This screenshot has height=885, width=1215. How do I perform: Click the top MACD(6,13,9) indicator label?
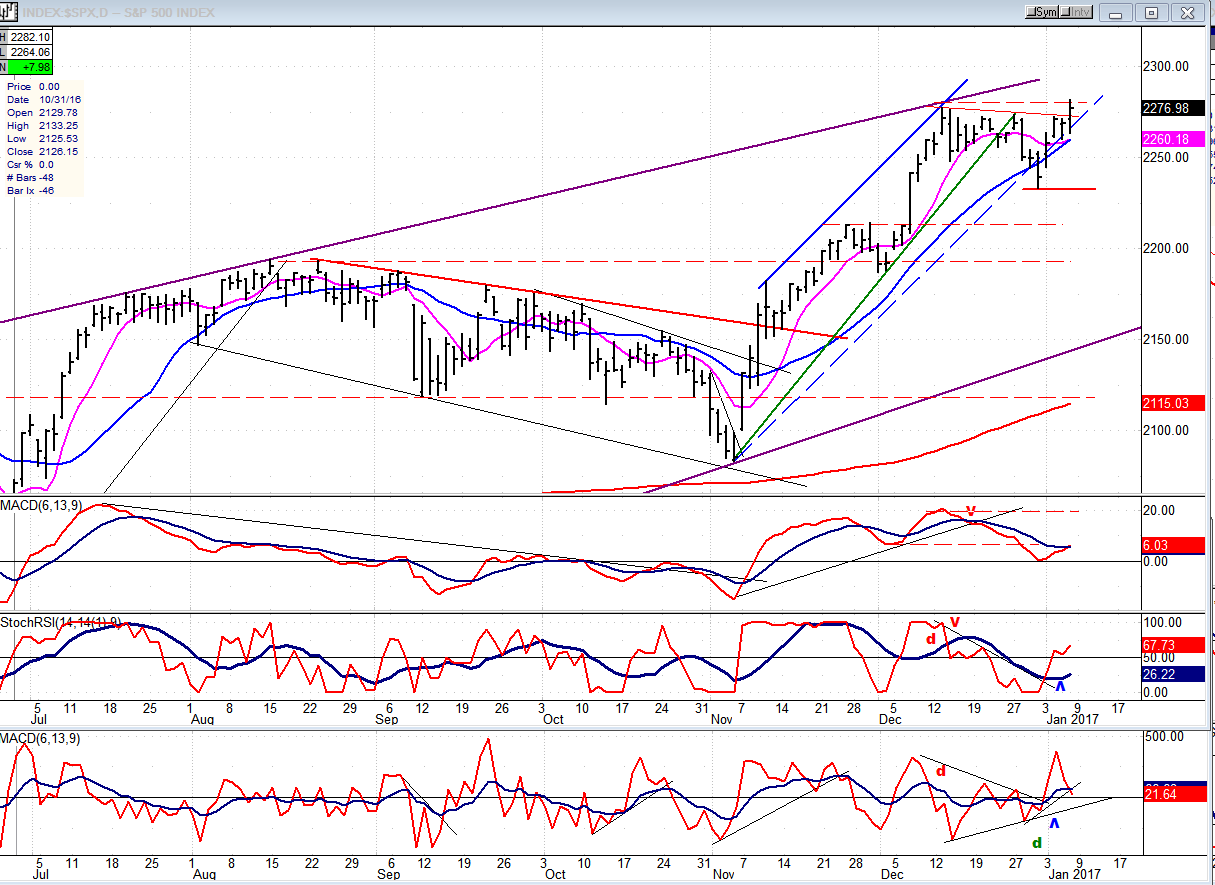click(41, 504)
